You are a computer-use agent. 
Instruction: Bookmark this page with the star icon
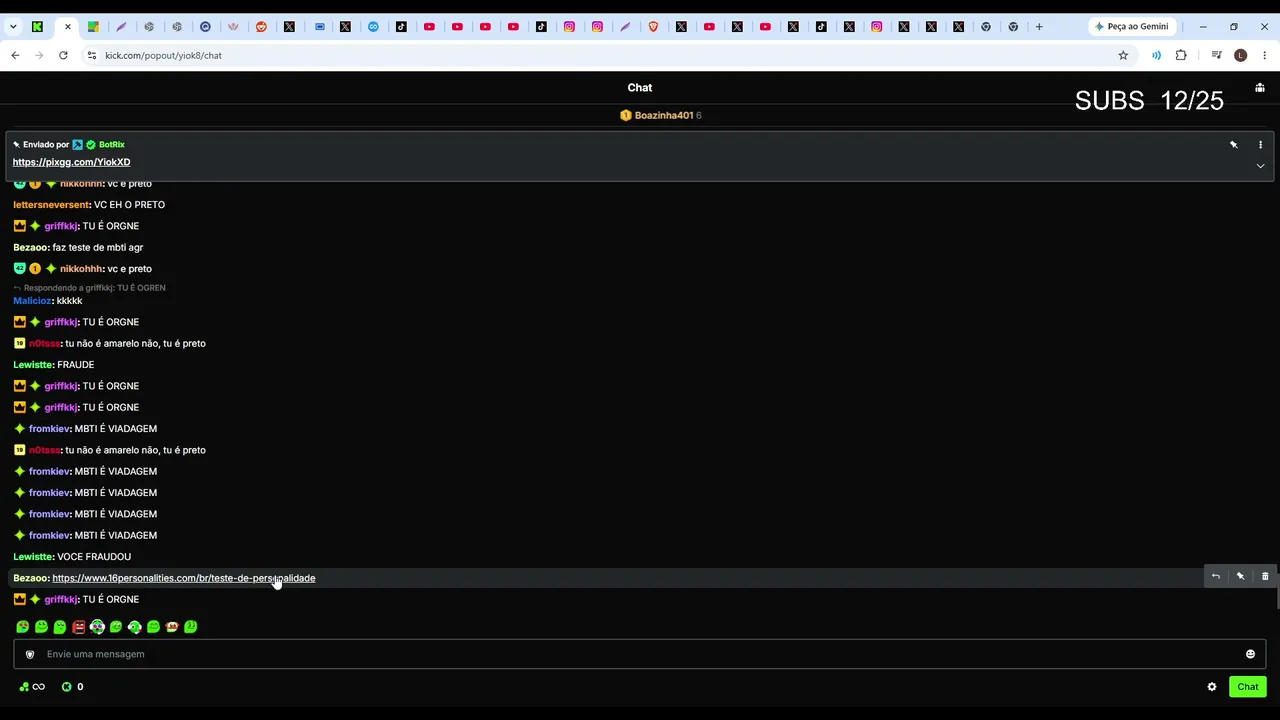tap(1123, 55)
